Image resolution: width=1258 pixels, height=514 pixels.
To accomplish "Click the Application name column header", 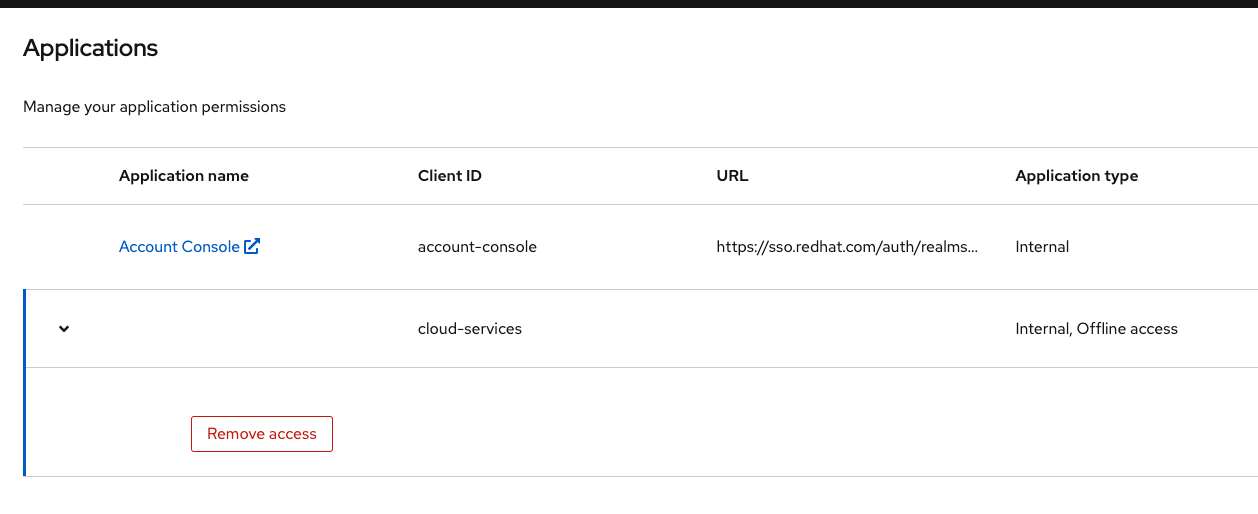I will click(184, 176).
